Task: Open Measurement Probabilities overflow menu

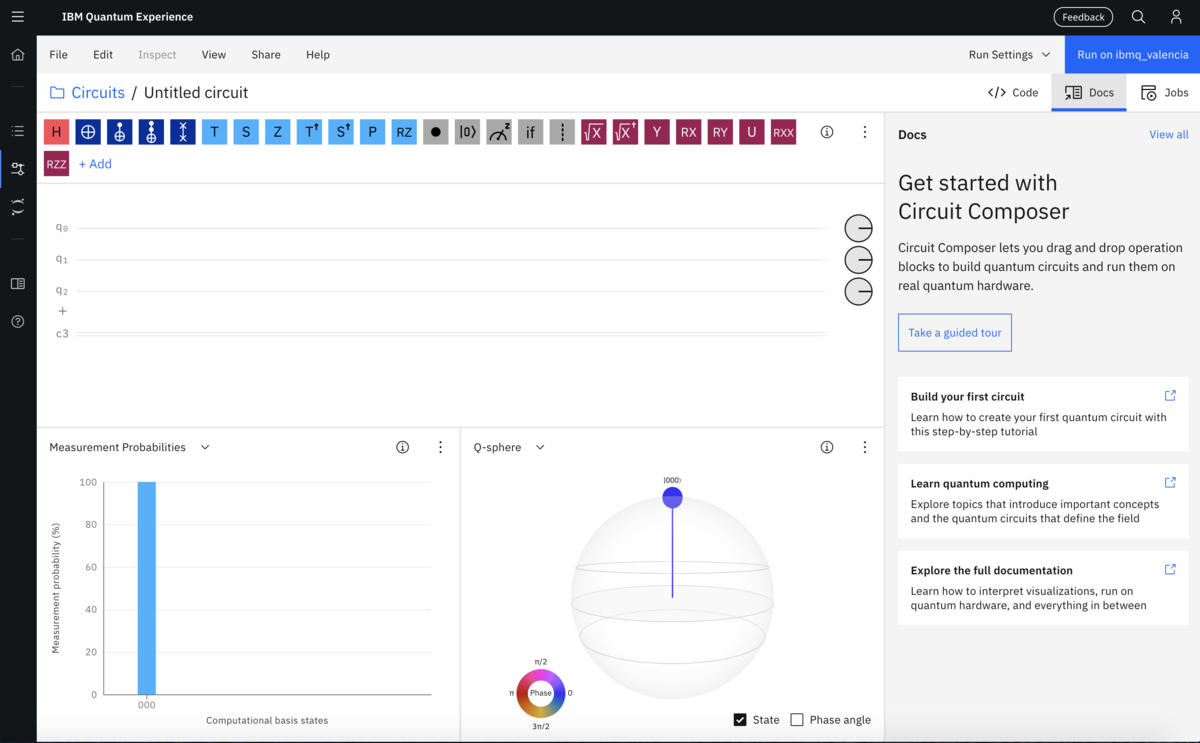Action: pos(440,447)
